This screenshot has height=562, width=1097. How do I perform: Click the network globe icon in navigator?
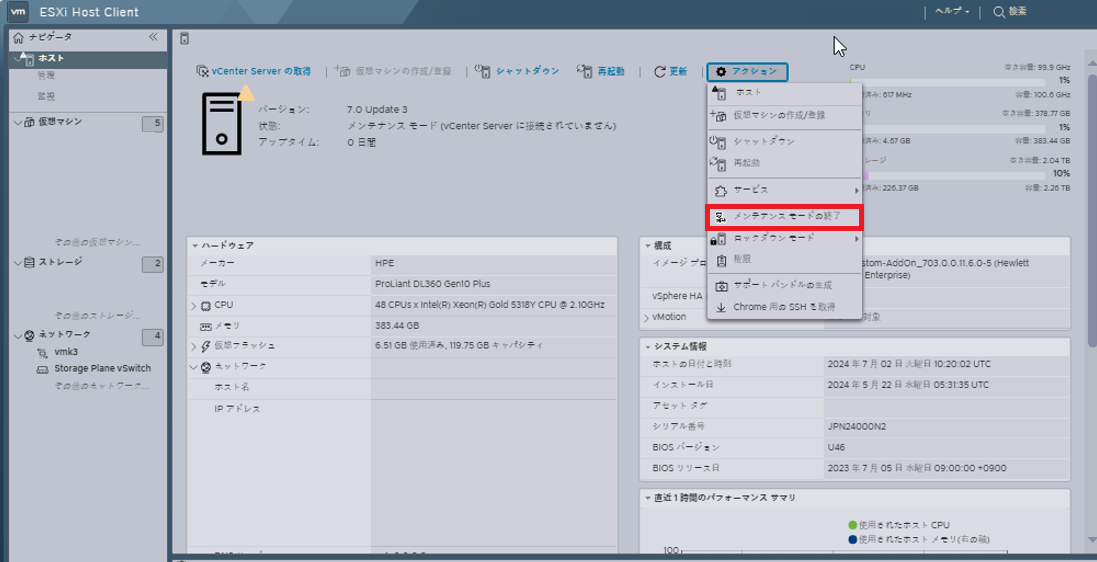29,335
